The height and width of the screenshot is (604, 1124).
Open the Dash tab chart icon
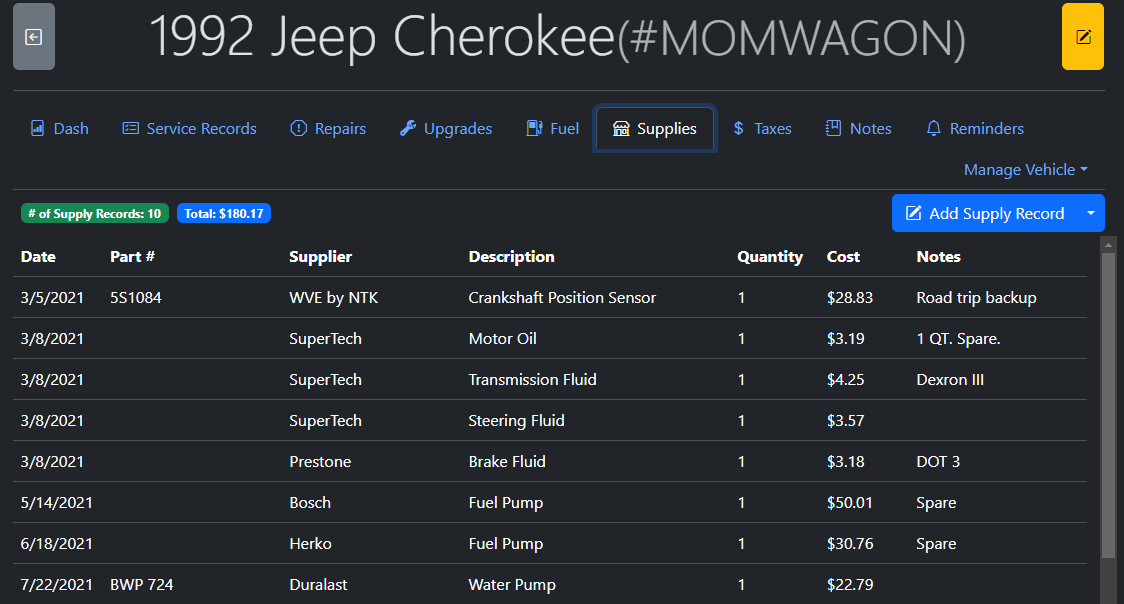click(x=38, y=129)
